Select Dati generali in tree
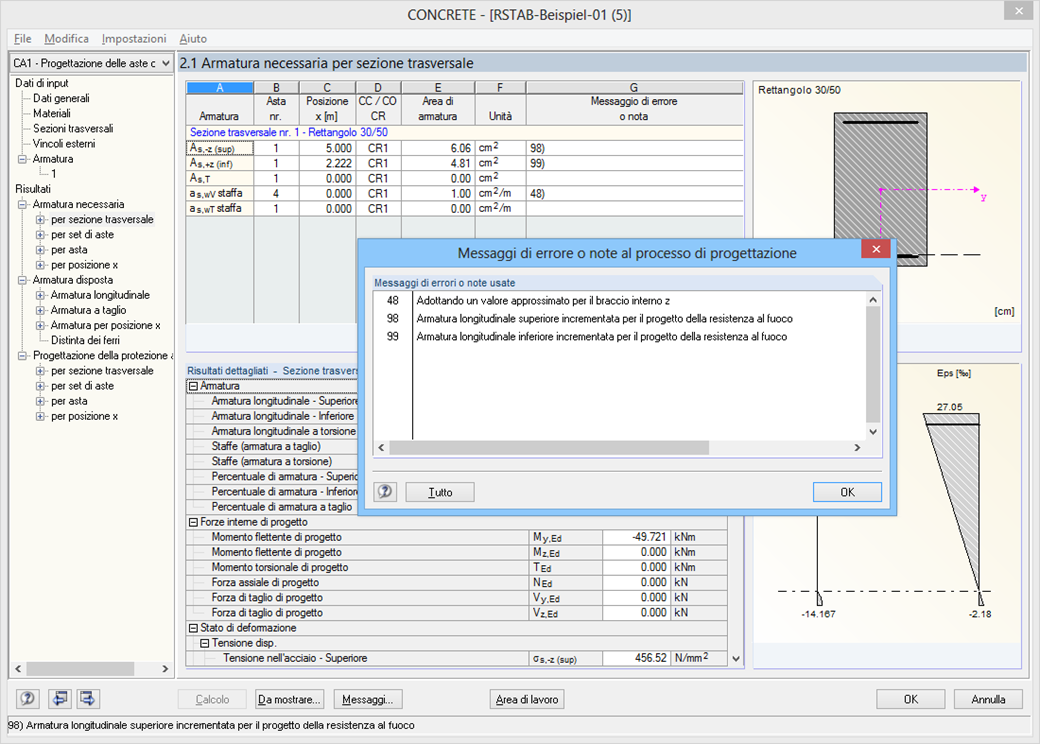 tap(61, 98)
